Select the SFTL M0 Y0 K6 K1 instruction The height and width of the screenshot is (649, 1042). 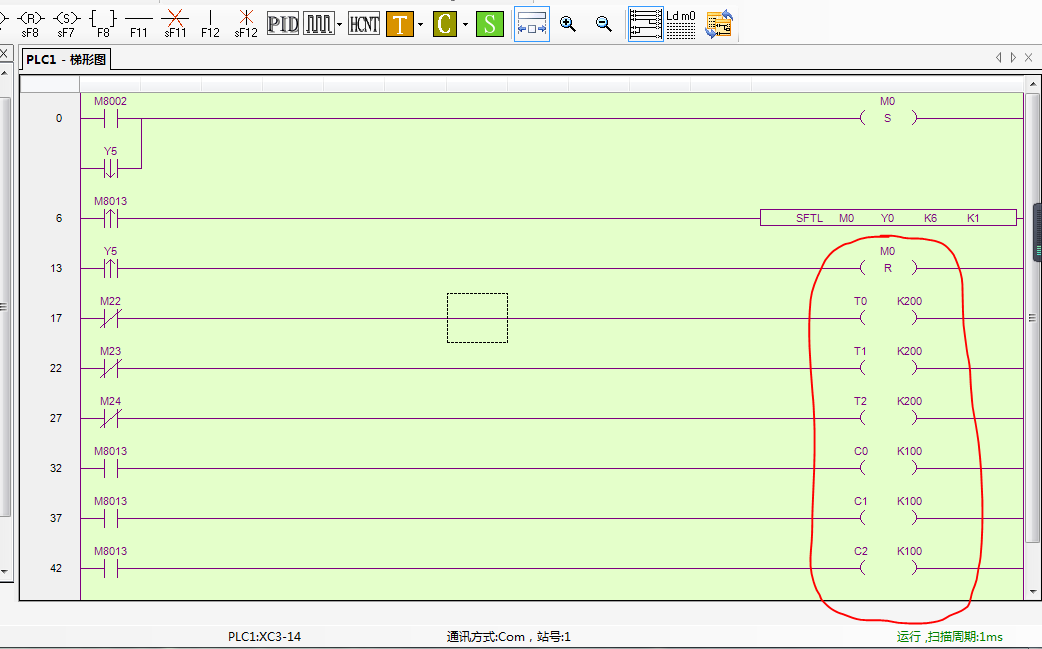(888, 218)
